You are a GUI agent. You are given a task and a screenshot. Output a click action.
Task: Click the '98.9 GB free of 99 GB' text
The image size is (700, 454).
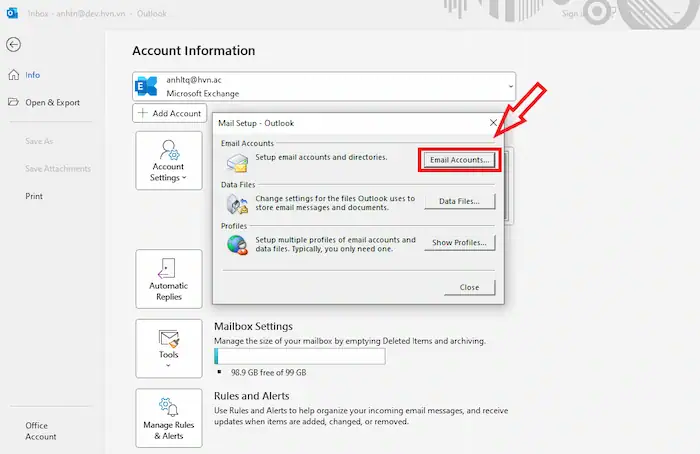(268, 372)
